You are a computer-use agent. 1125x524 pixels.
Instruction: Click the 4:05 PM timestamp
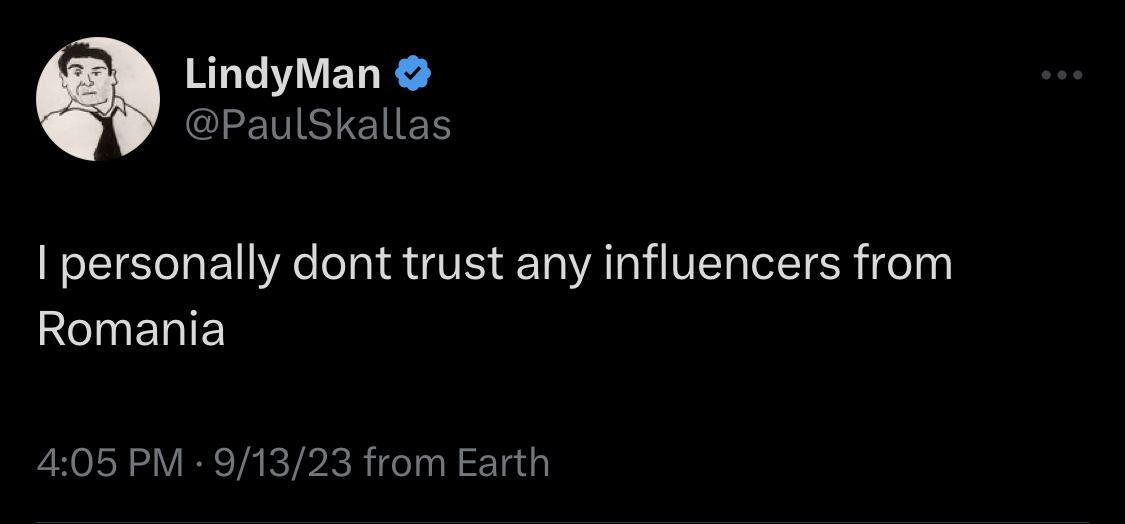point(110,463)
